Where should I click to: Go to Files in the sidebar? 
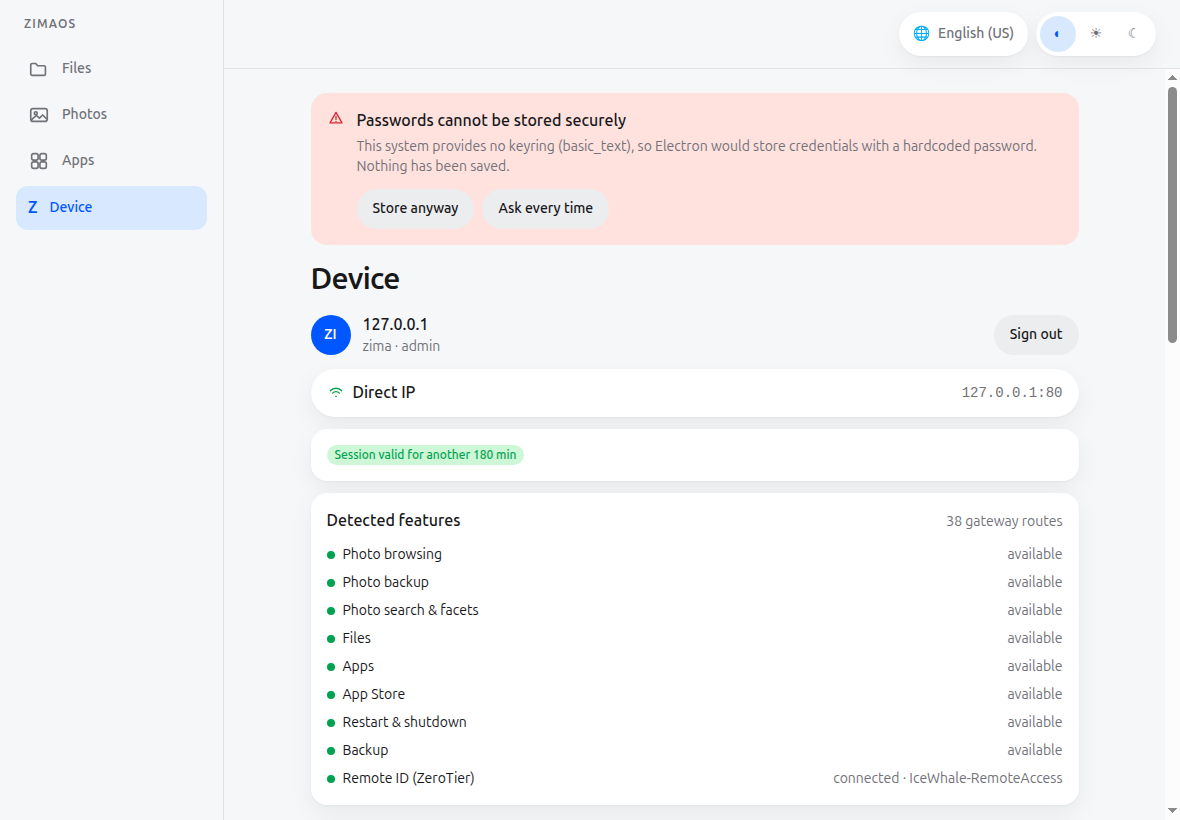pyautogui.click(x=111, y=68)
